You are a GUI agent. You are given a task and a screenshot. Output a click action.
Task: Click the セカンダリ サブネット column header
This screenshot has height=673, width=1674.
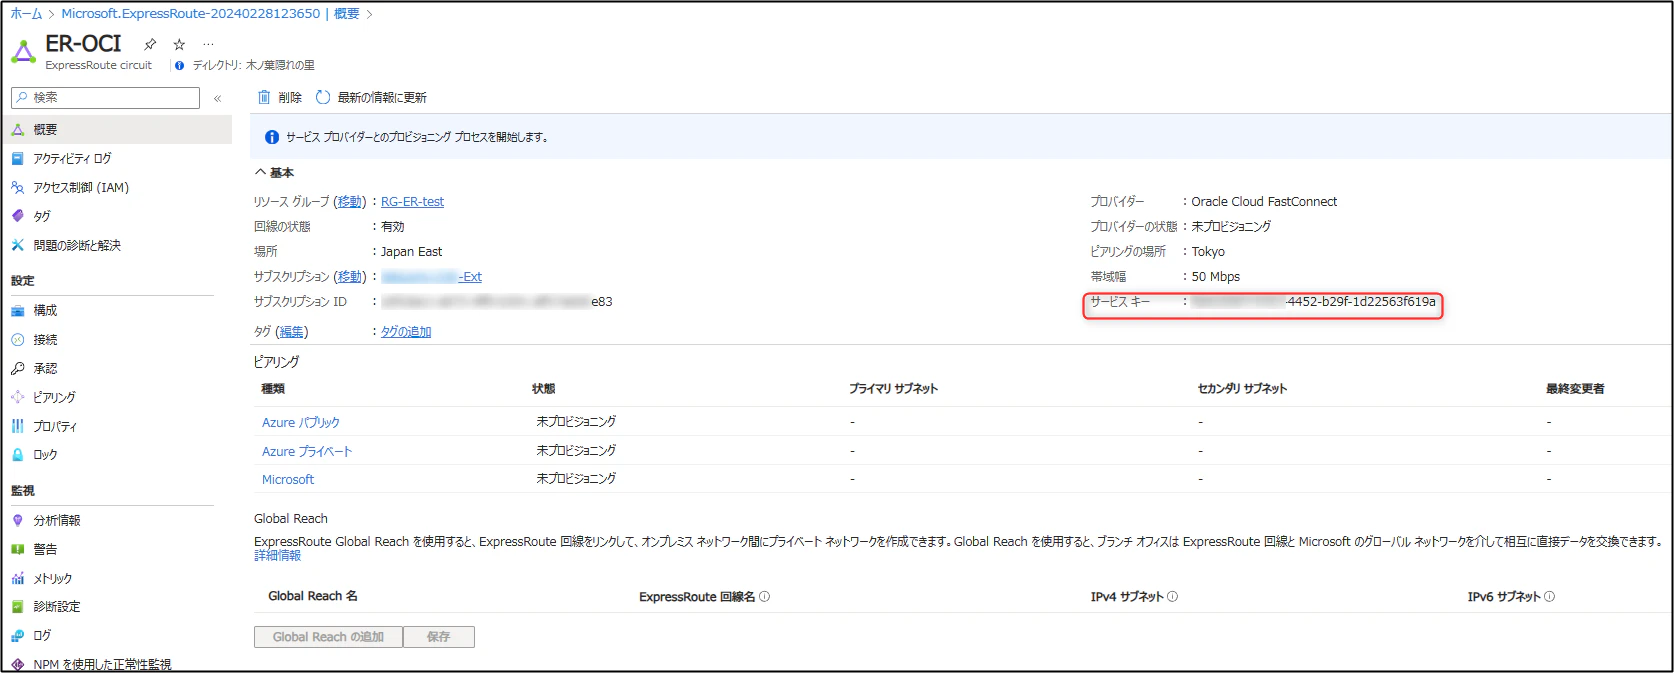coord(1242,389)
